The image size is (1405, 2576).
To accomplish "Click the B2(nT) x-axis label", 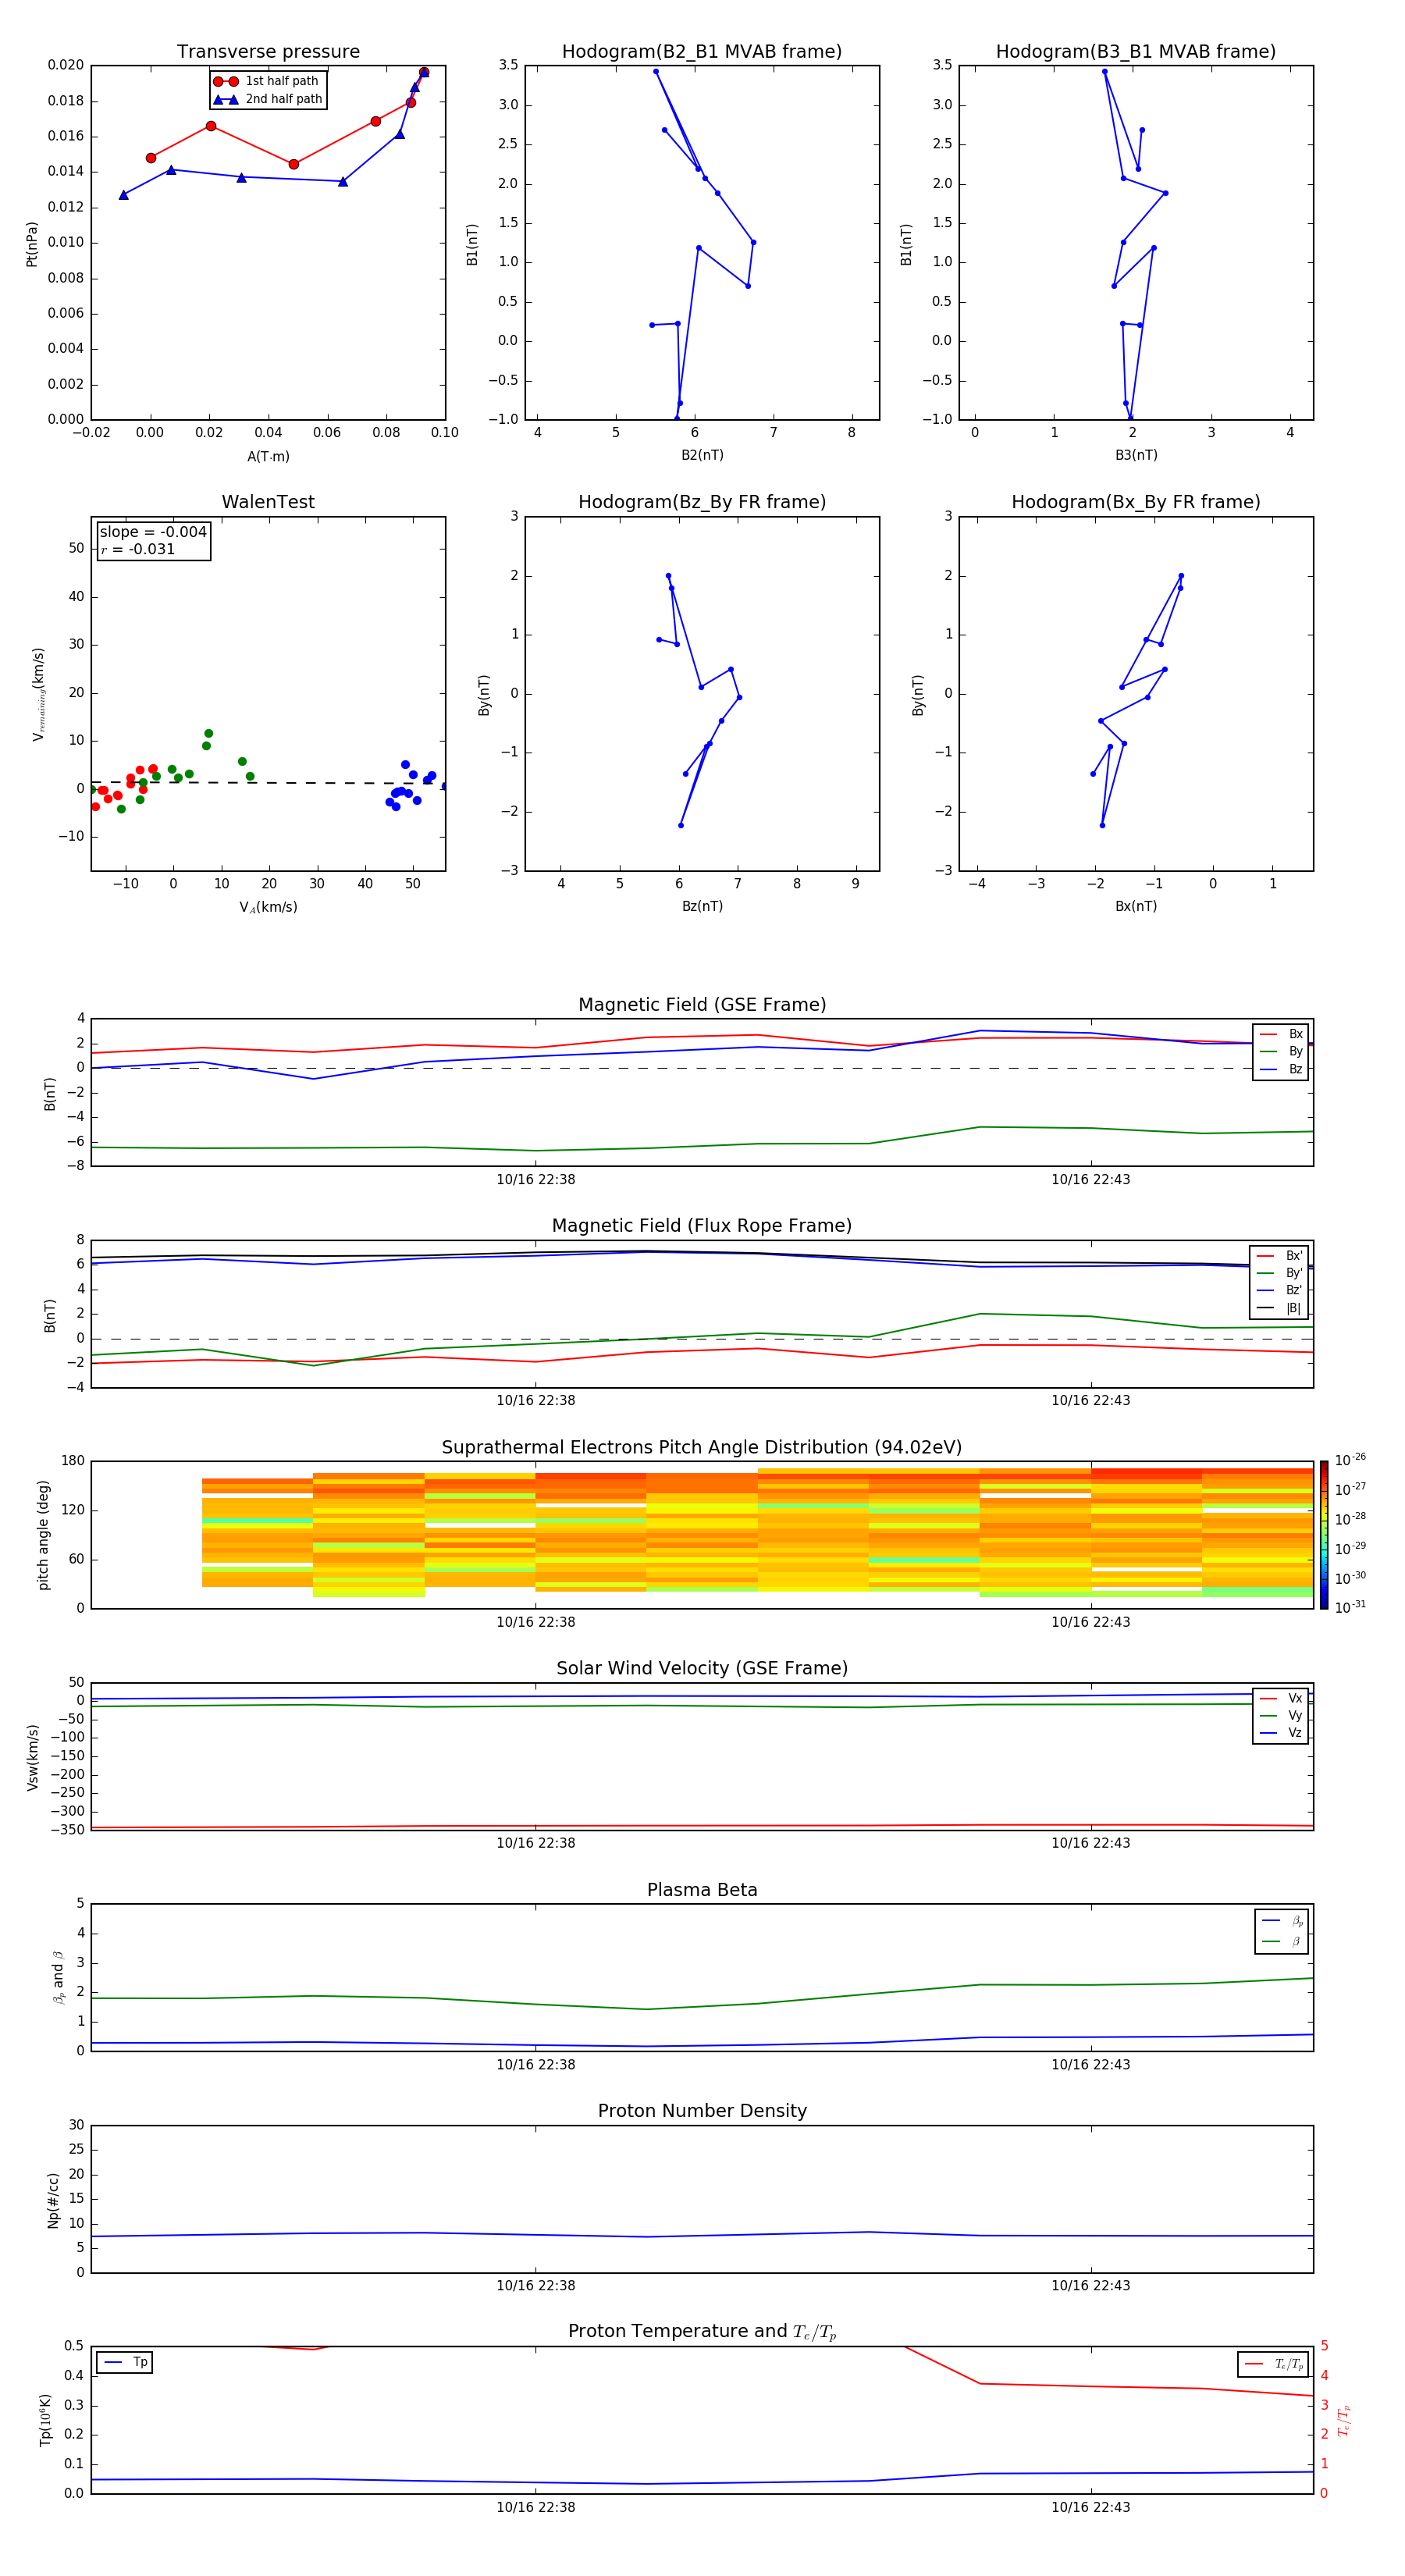I will [x=702, y=455].
